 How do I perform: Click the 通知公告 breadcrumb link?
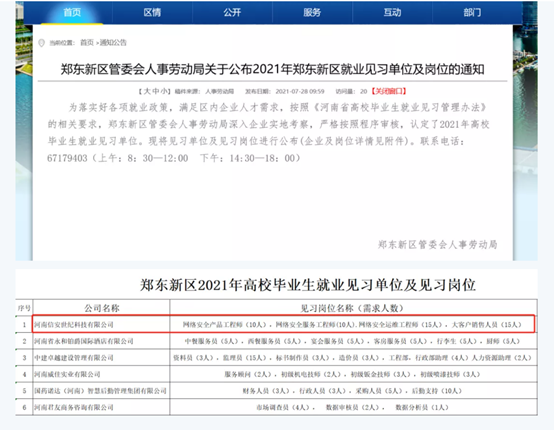point(113,43)
